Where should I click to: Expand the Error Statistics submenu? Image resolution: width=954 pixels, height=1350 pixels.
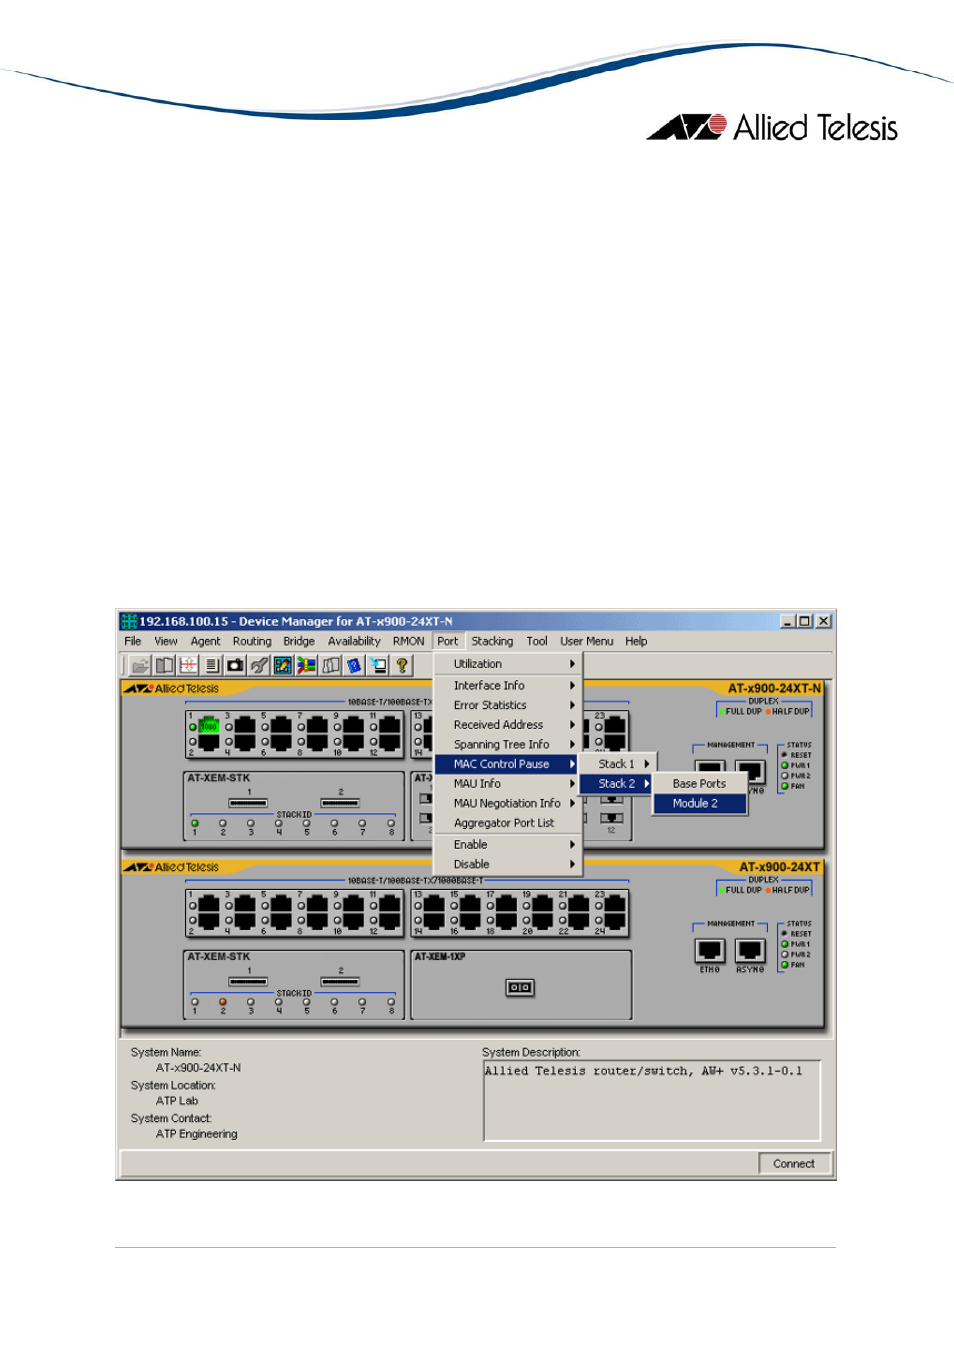pyautogui.click(x=508, y=705)
